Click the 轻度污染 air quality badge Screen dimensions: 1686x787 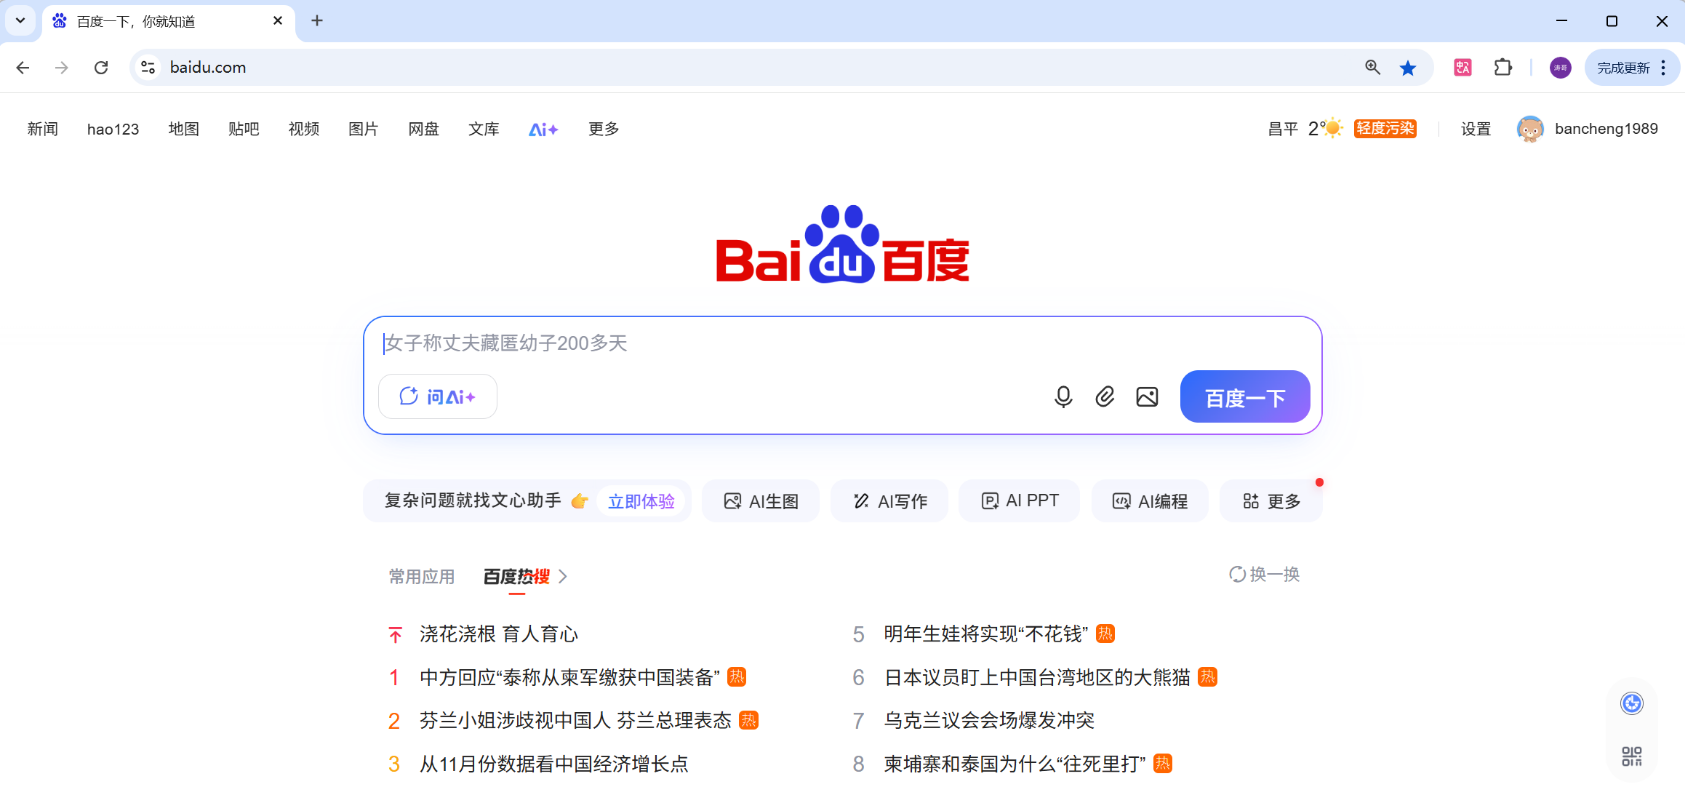(x=1385, y=128)
